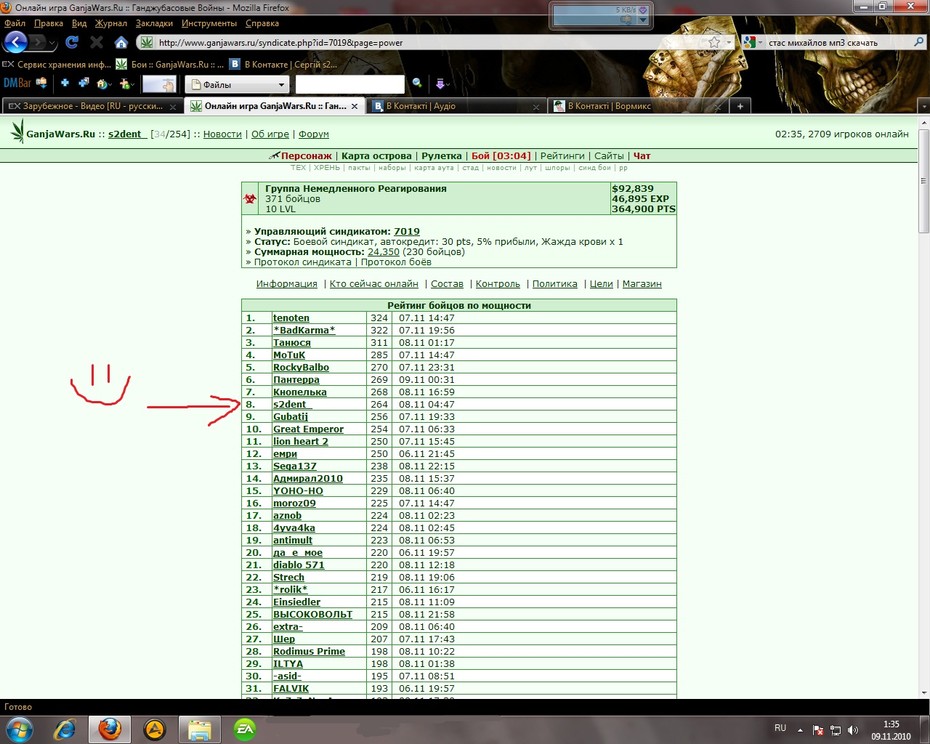This screenshot has height=744, width=930.
Task: Click the DMBar search magnifier icon
Action: point(417,83)
